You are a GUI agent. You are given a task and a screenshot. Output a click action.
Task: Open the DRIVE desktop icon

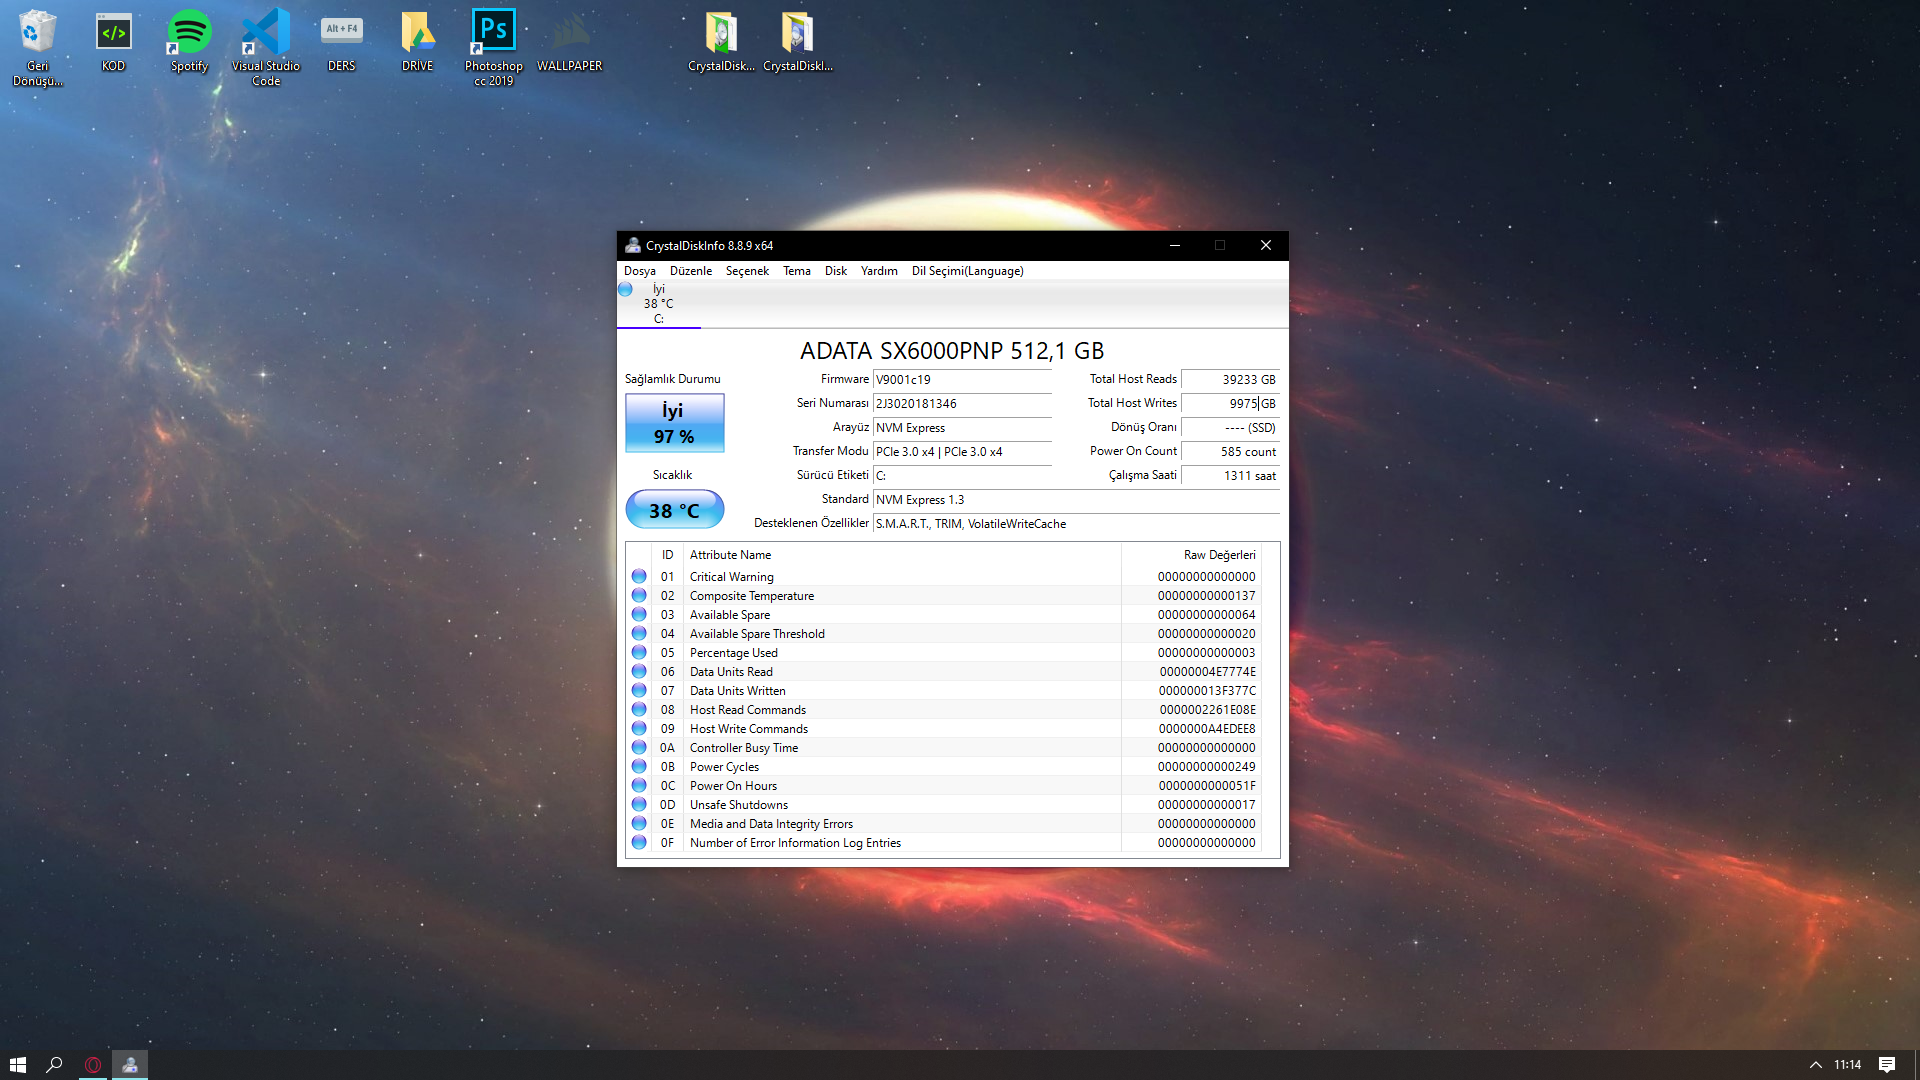[417, 40]
